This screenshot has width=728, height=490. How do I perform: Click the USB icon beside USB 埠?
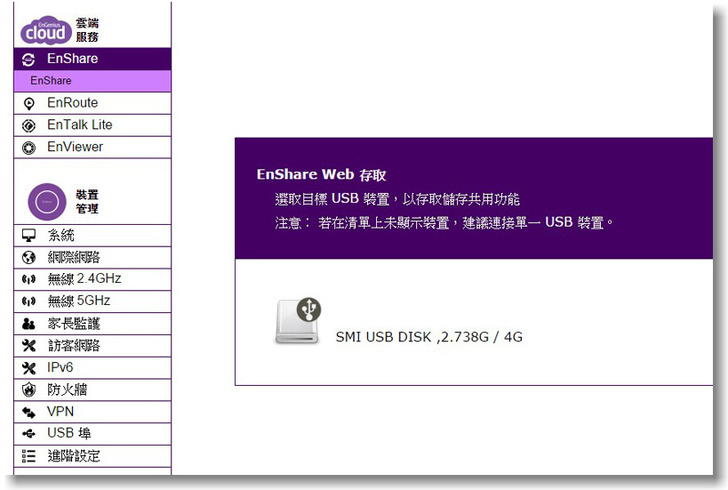(29, 434)
